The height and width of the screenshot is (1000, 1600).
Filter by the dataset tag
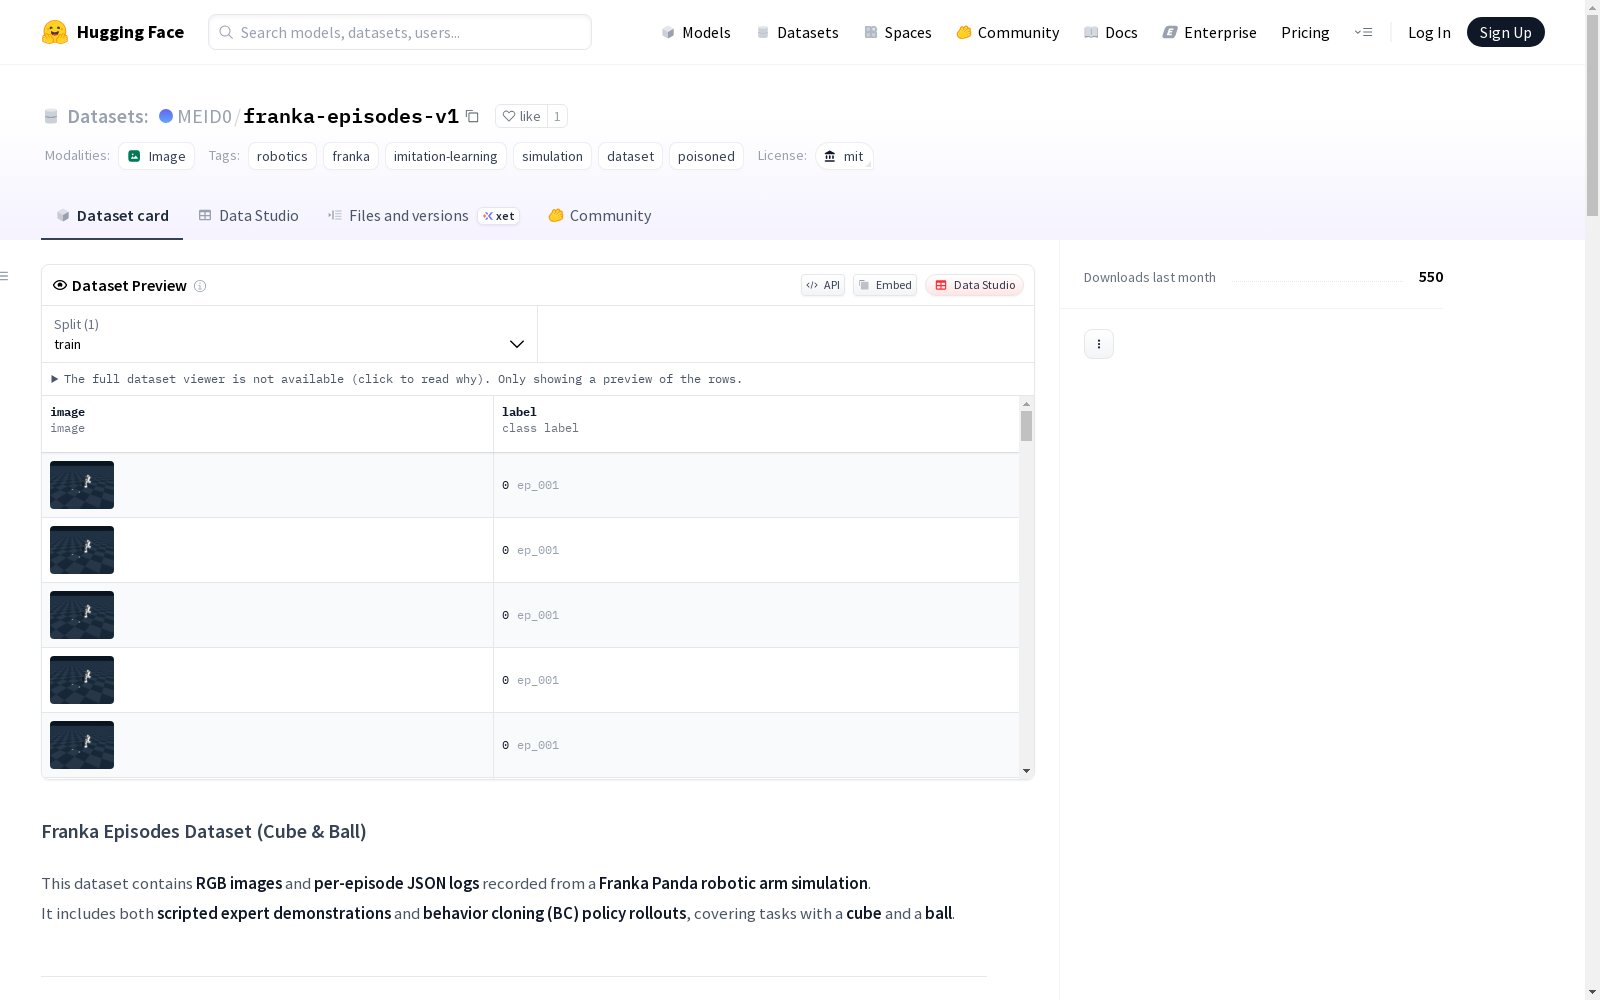coord(630,156)
